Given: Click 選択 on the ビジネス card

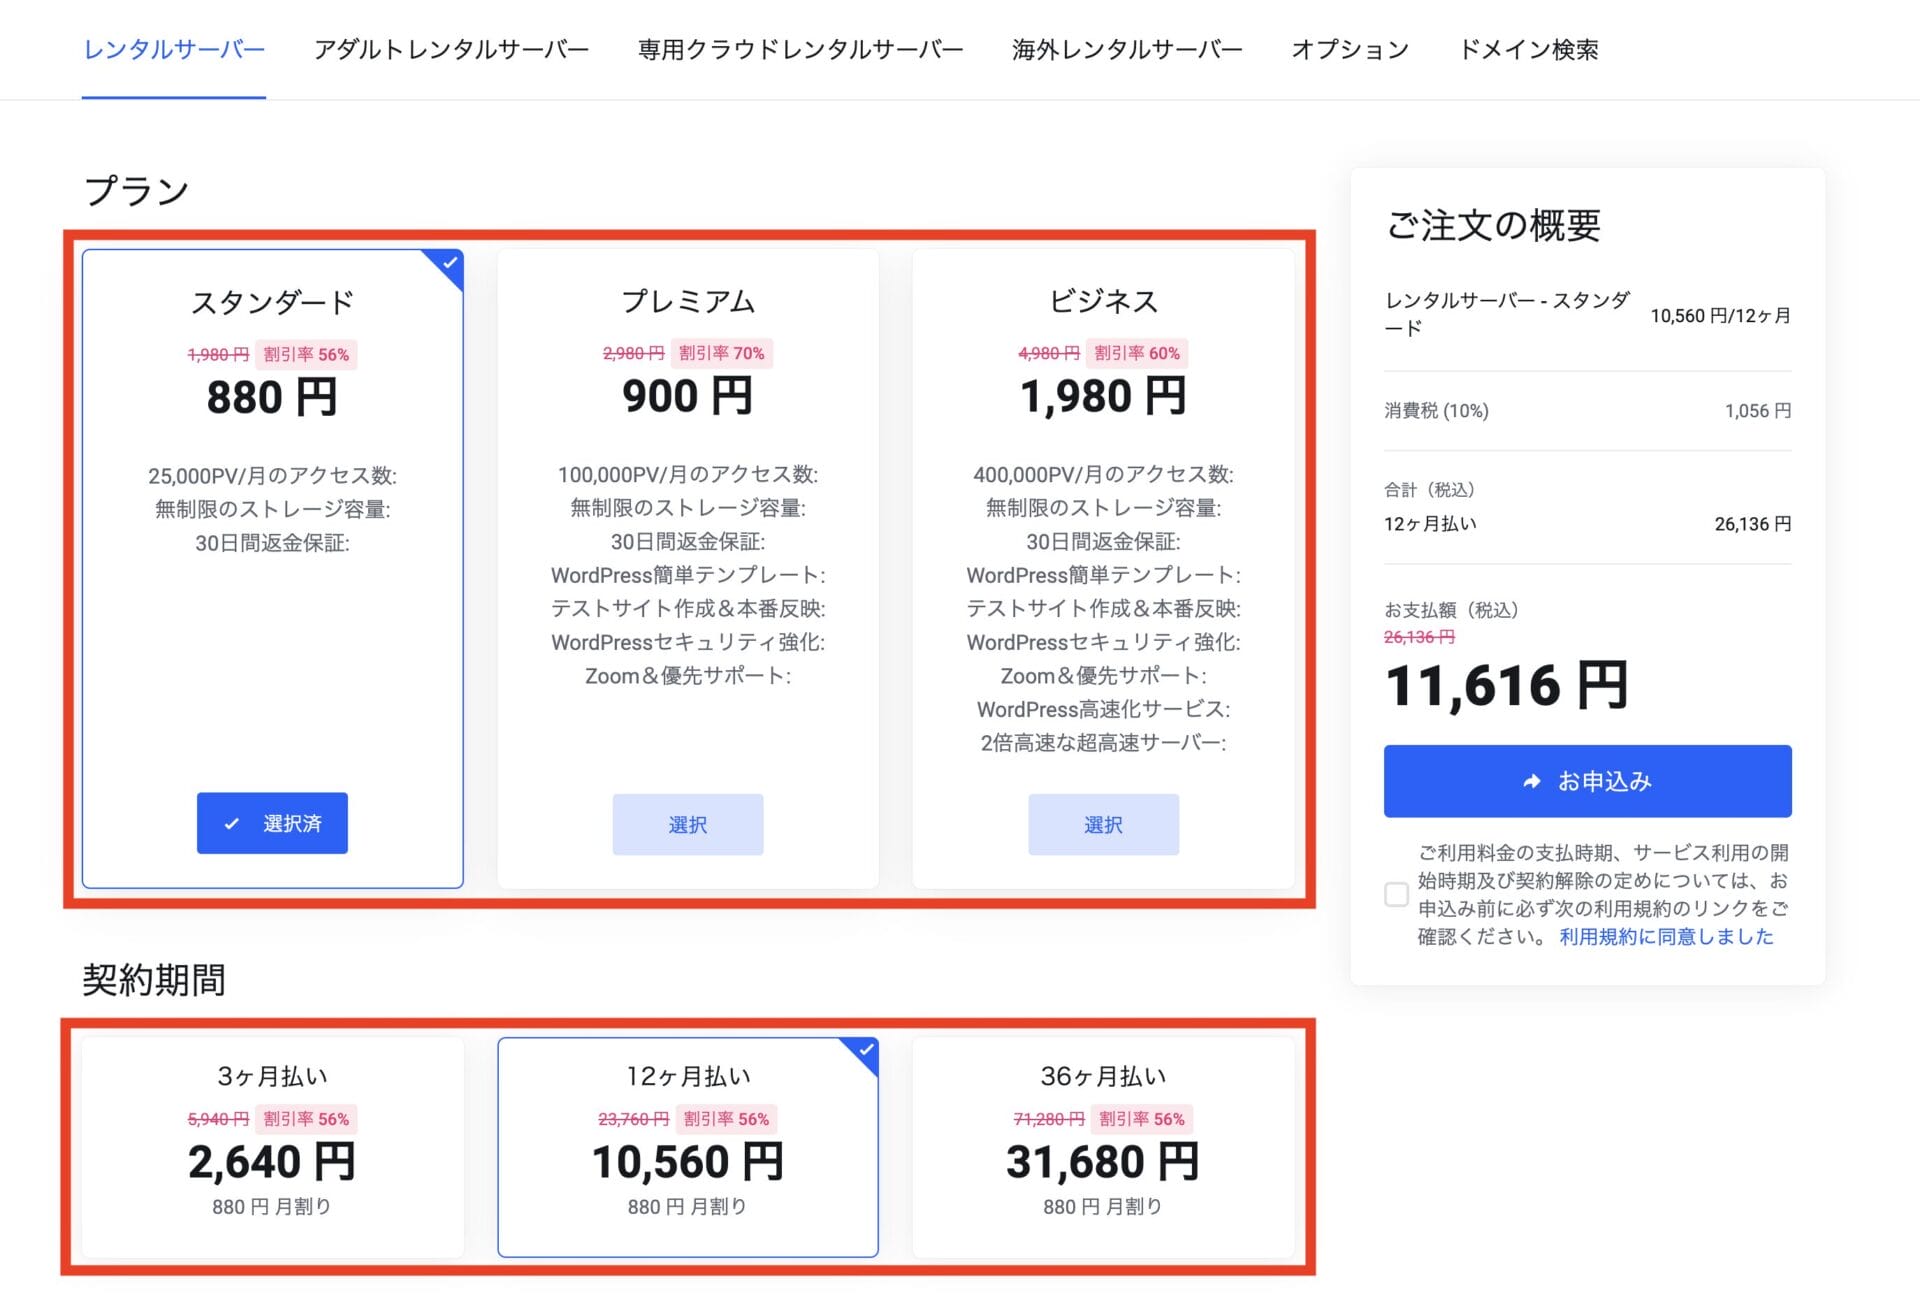Looking at the screenshot, I should [1104, 824].
